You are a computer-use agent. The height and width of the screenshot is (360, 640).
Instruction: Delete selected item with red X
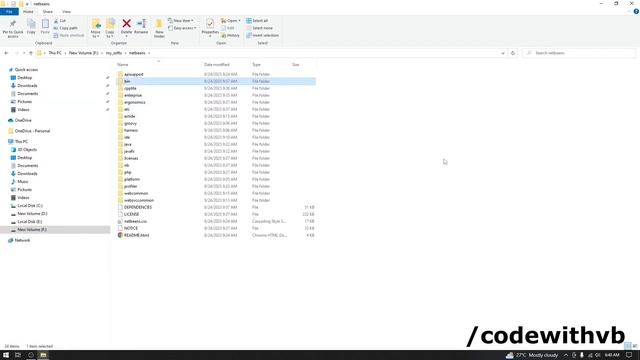pos(127,27)
